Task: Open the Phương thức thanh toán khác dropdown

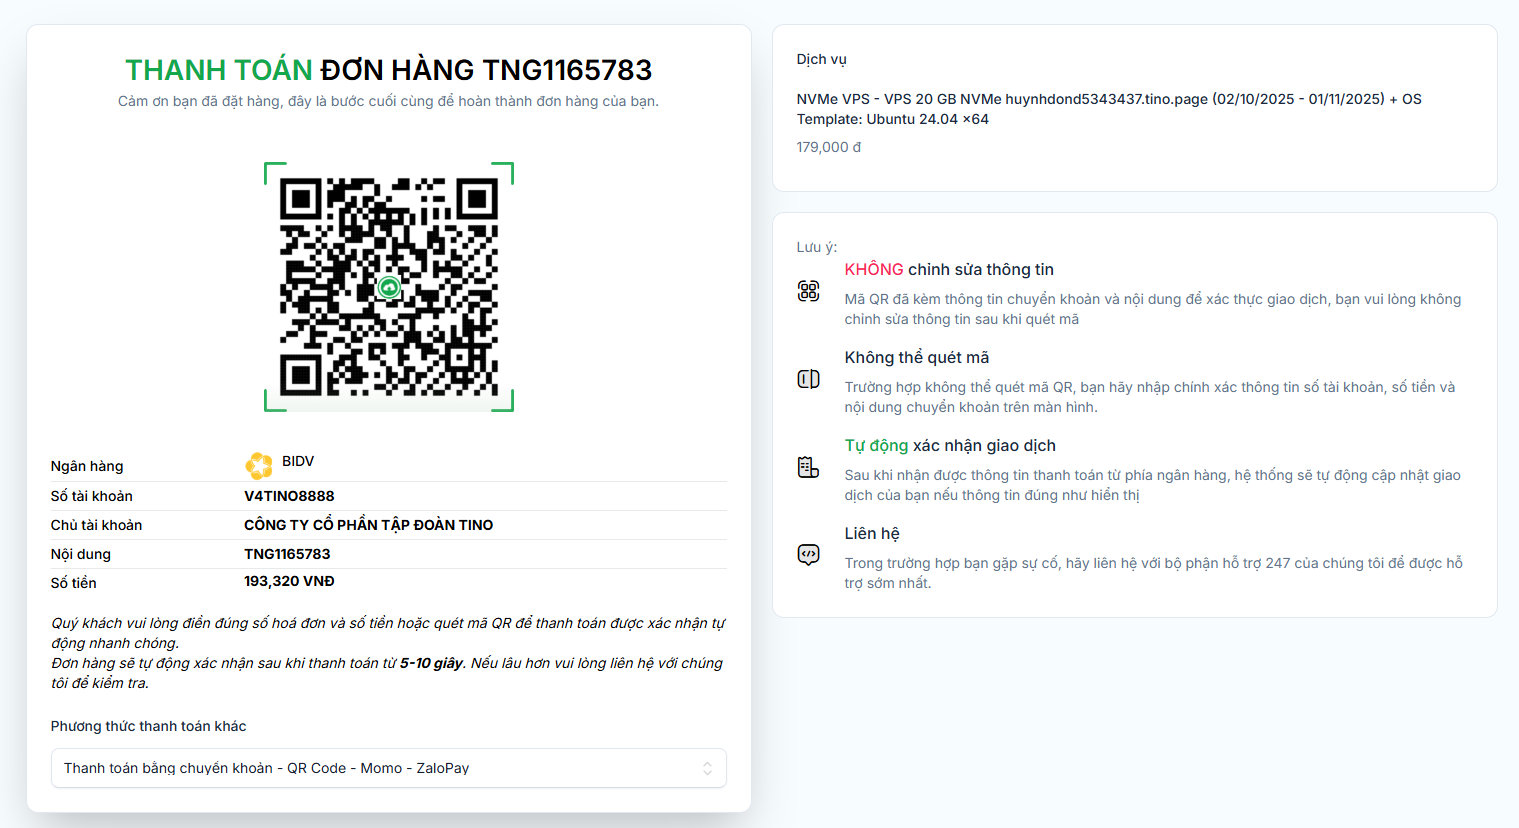Action: pos(389,768)
